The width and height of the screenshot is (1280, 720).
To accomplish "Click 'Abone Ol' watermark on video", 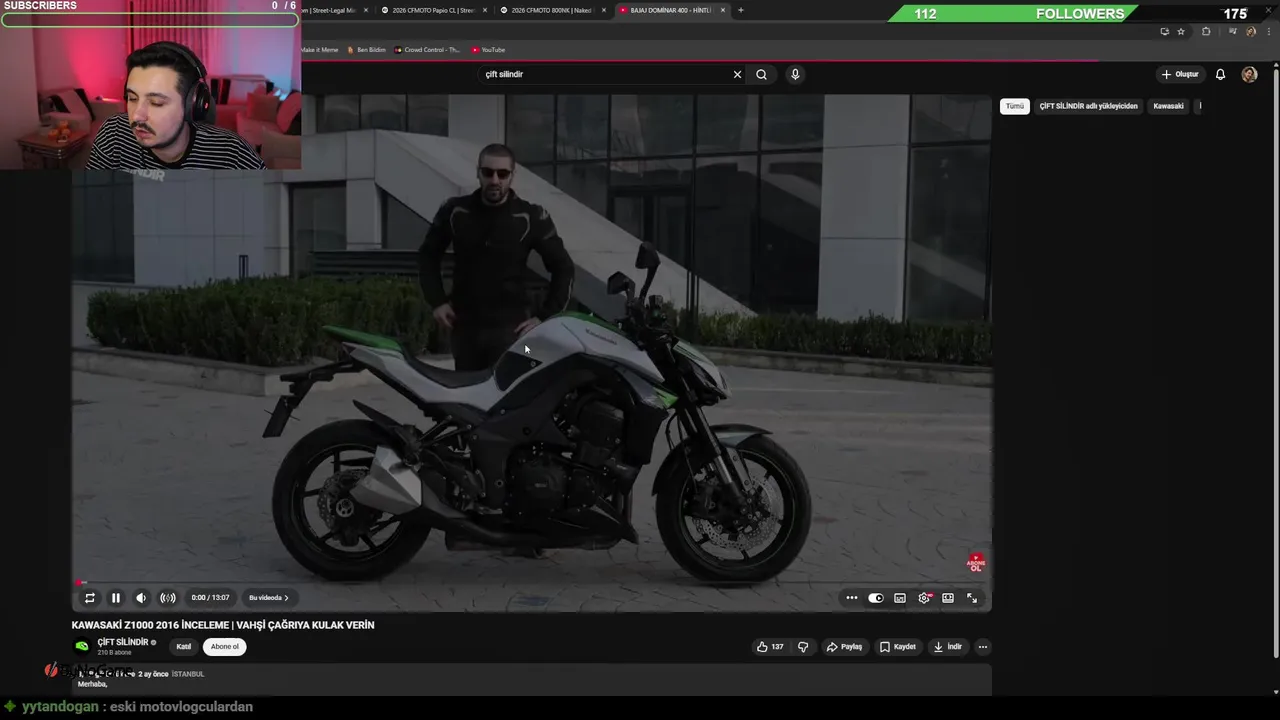I will 976,563.
